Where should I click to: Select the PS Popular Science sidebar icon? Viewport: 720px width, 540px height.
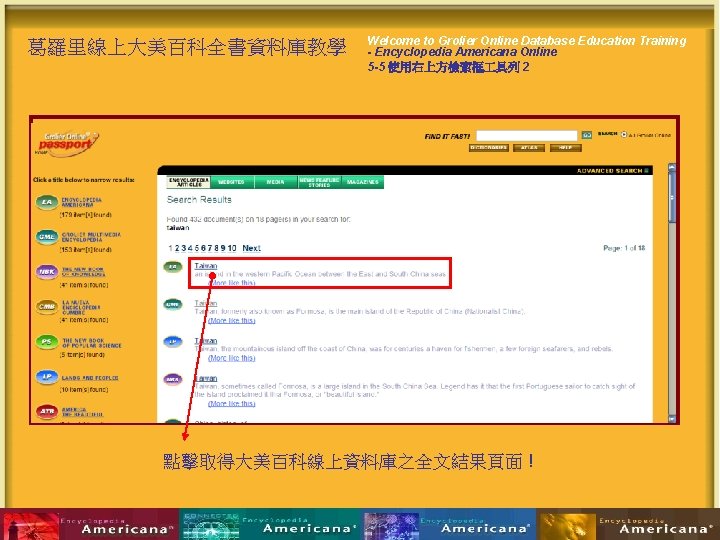click(x=47, y=342)
